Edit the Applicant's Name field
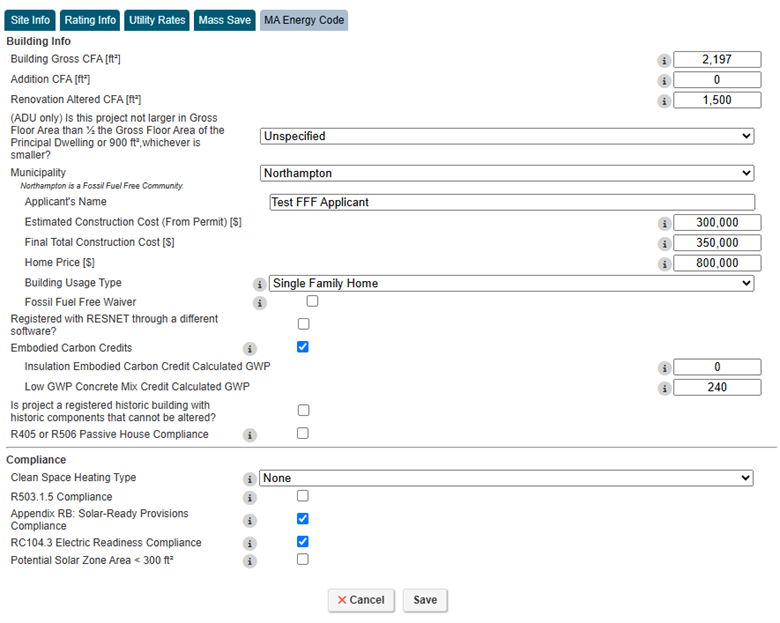This screenshot has width=780, height=623. (x=512, y=202)
